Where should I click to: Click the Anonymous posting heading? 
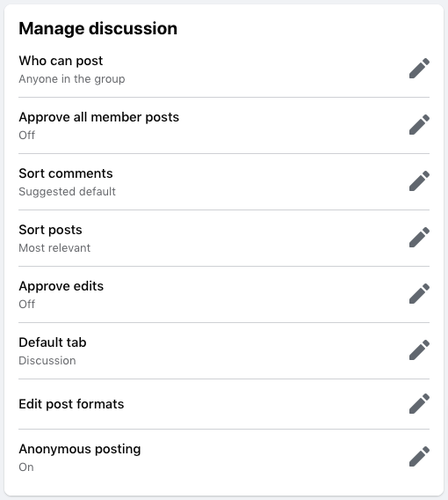point(80,449)
